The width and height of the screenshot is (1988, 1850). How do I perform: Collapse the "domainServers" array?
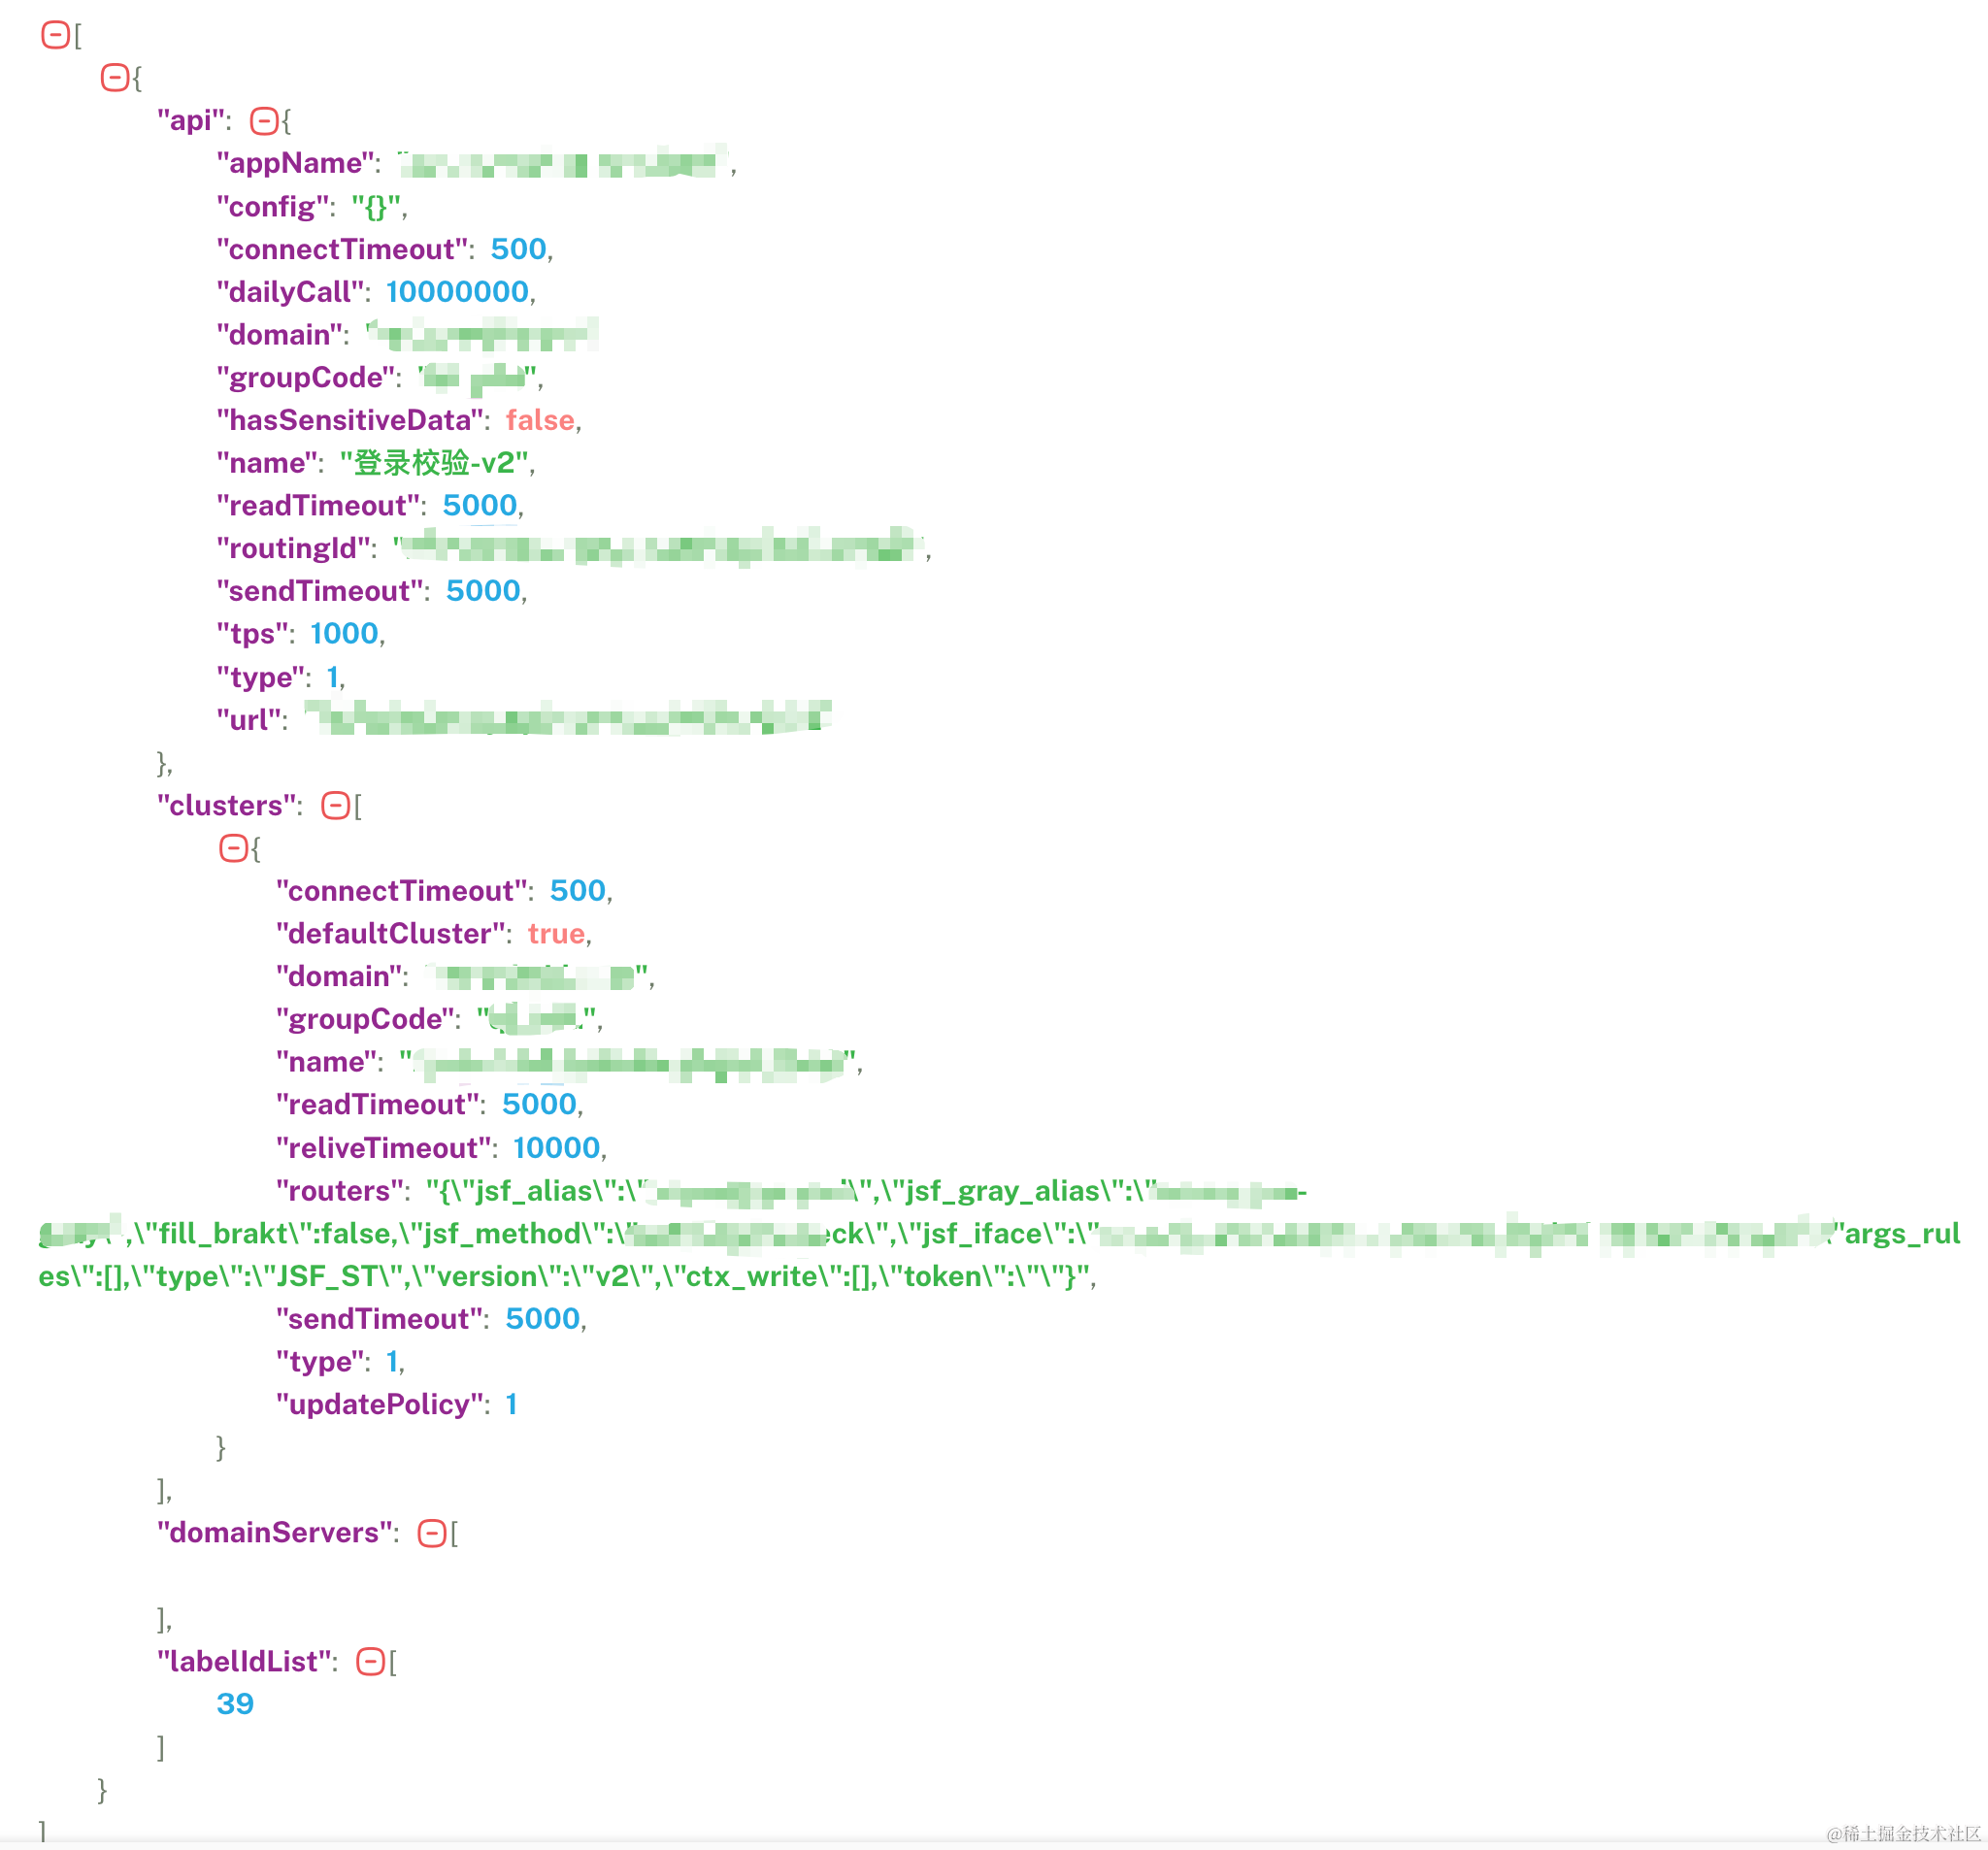[x=432, y=1533]
